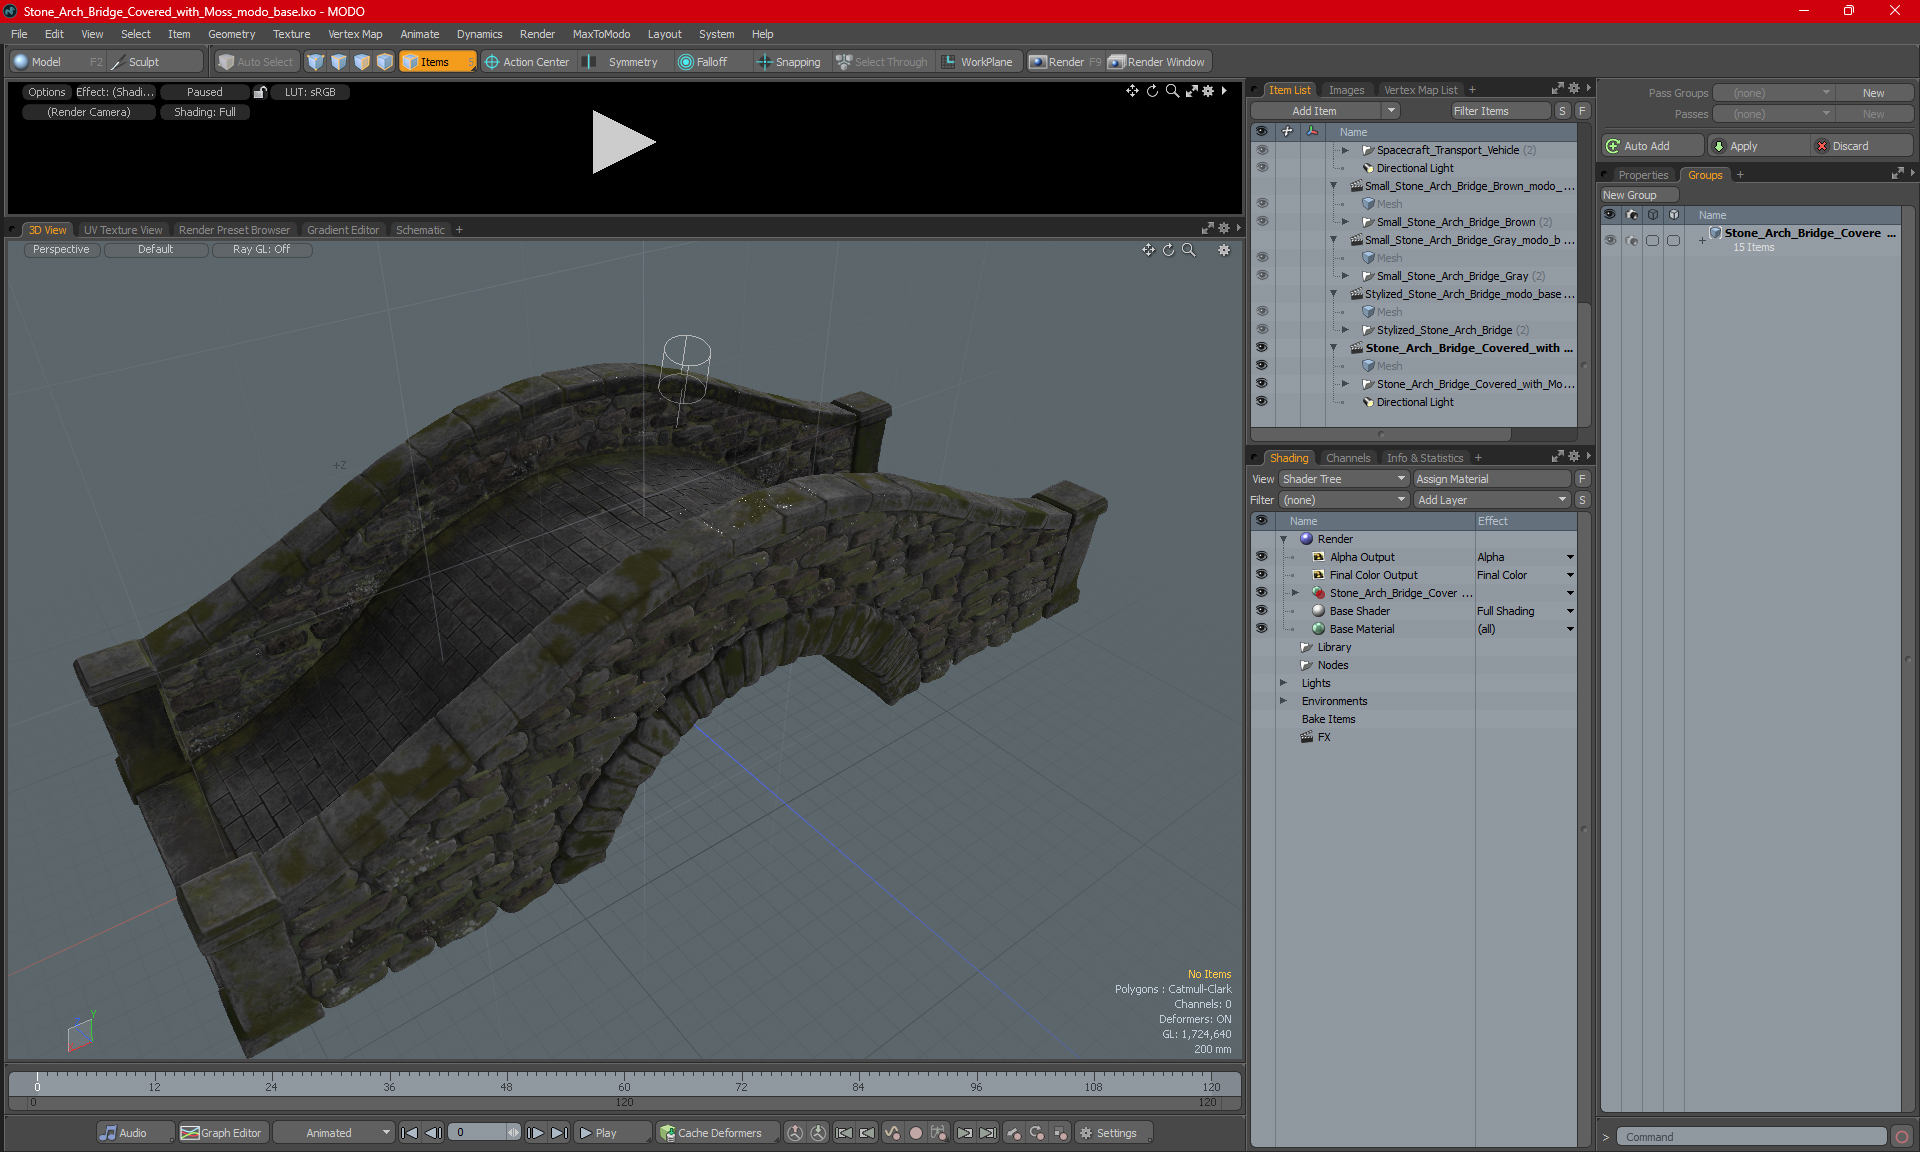Click the Command input field

1750,1137
